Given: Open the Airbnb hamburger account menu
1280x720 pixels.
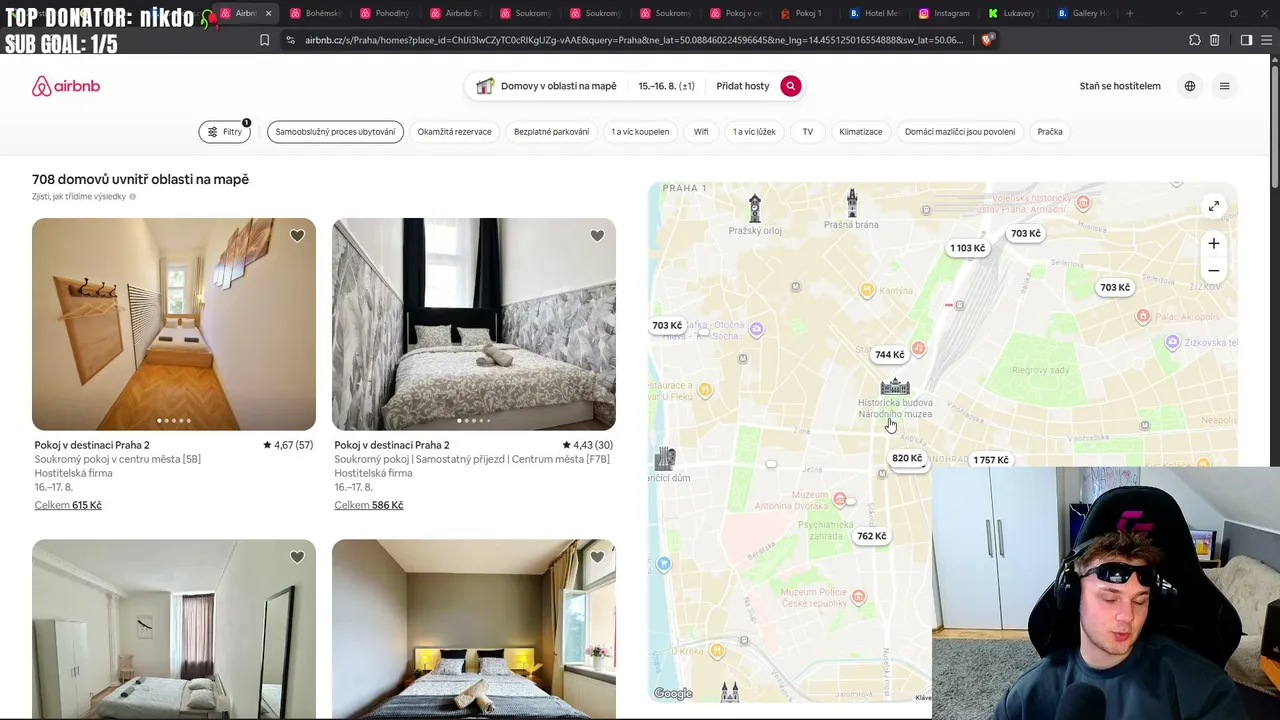Looking at the screenshot, I should click(1224, 86).
